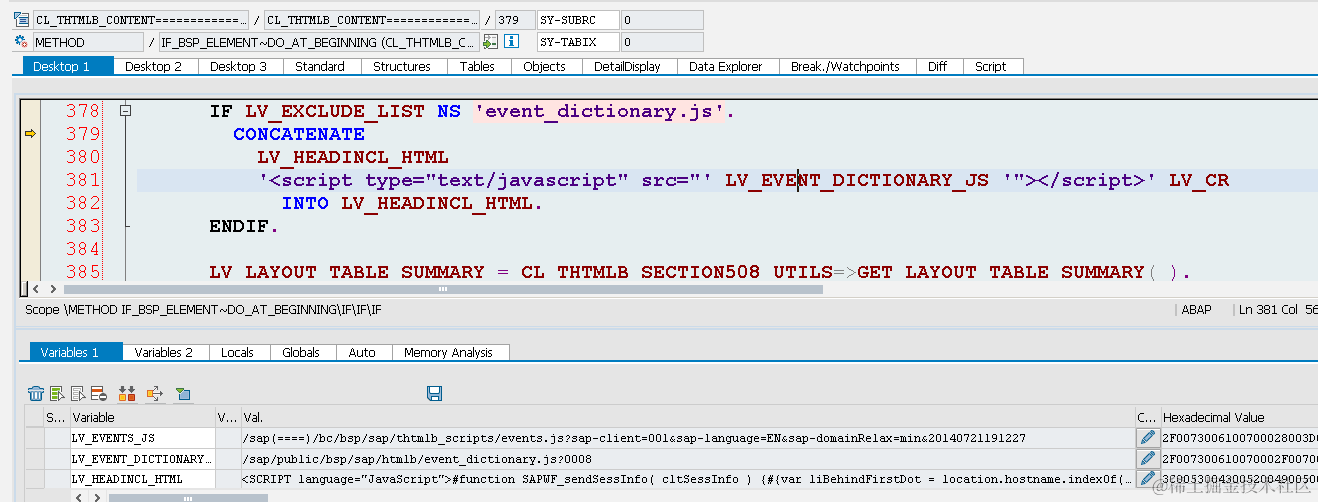1318x502 pixels.
Task: Click the red-minus remove row icon
Action: (x=98, y=394)
